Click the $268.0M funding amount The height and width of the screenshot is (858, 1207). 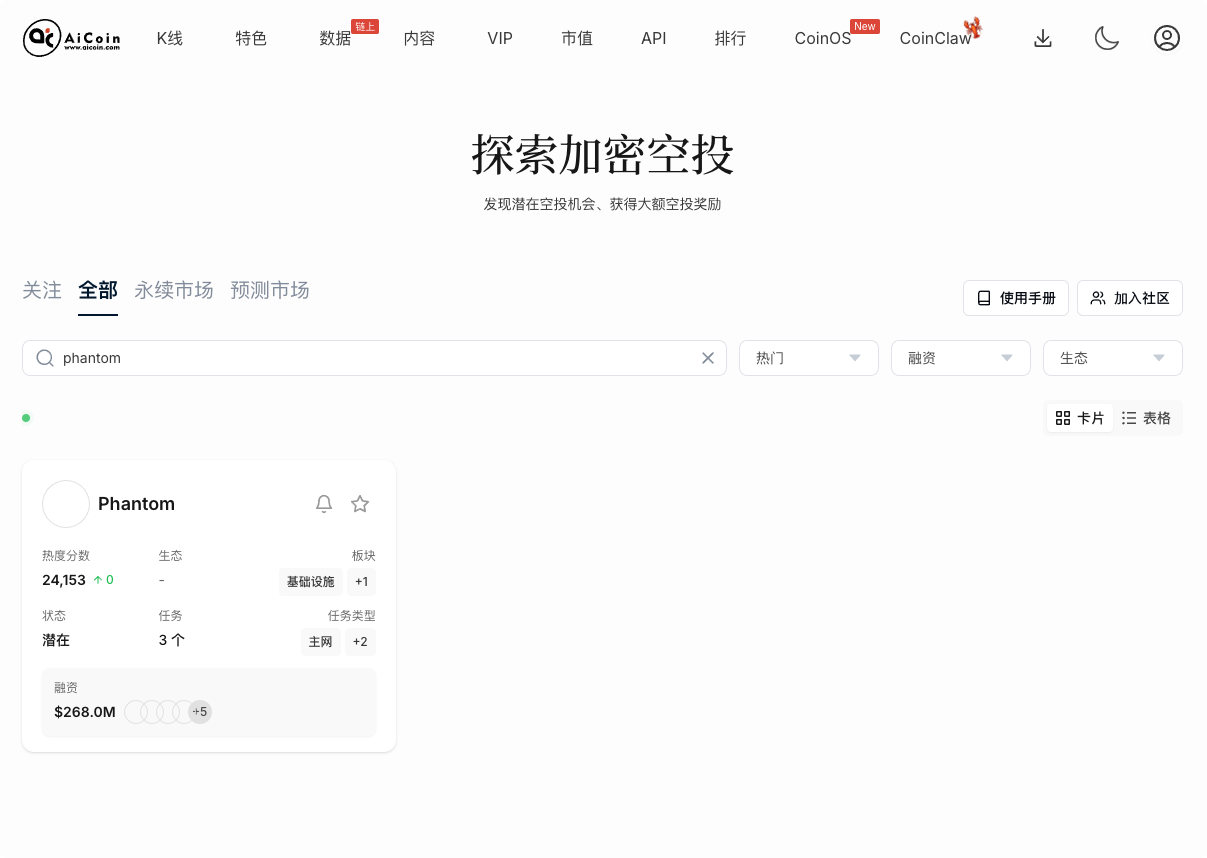[85, 712]
